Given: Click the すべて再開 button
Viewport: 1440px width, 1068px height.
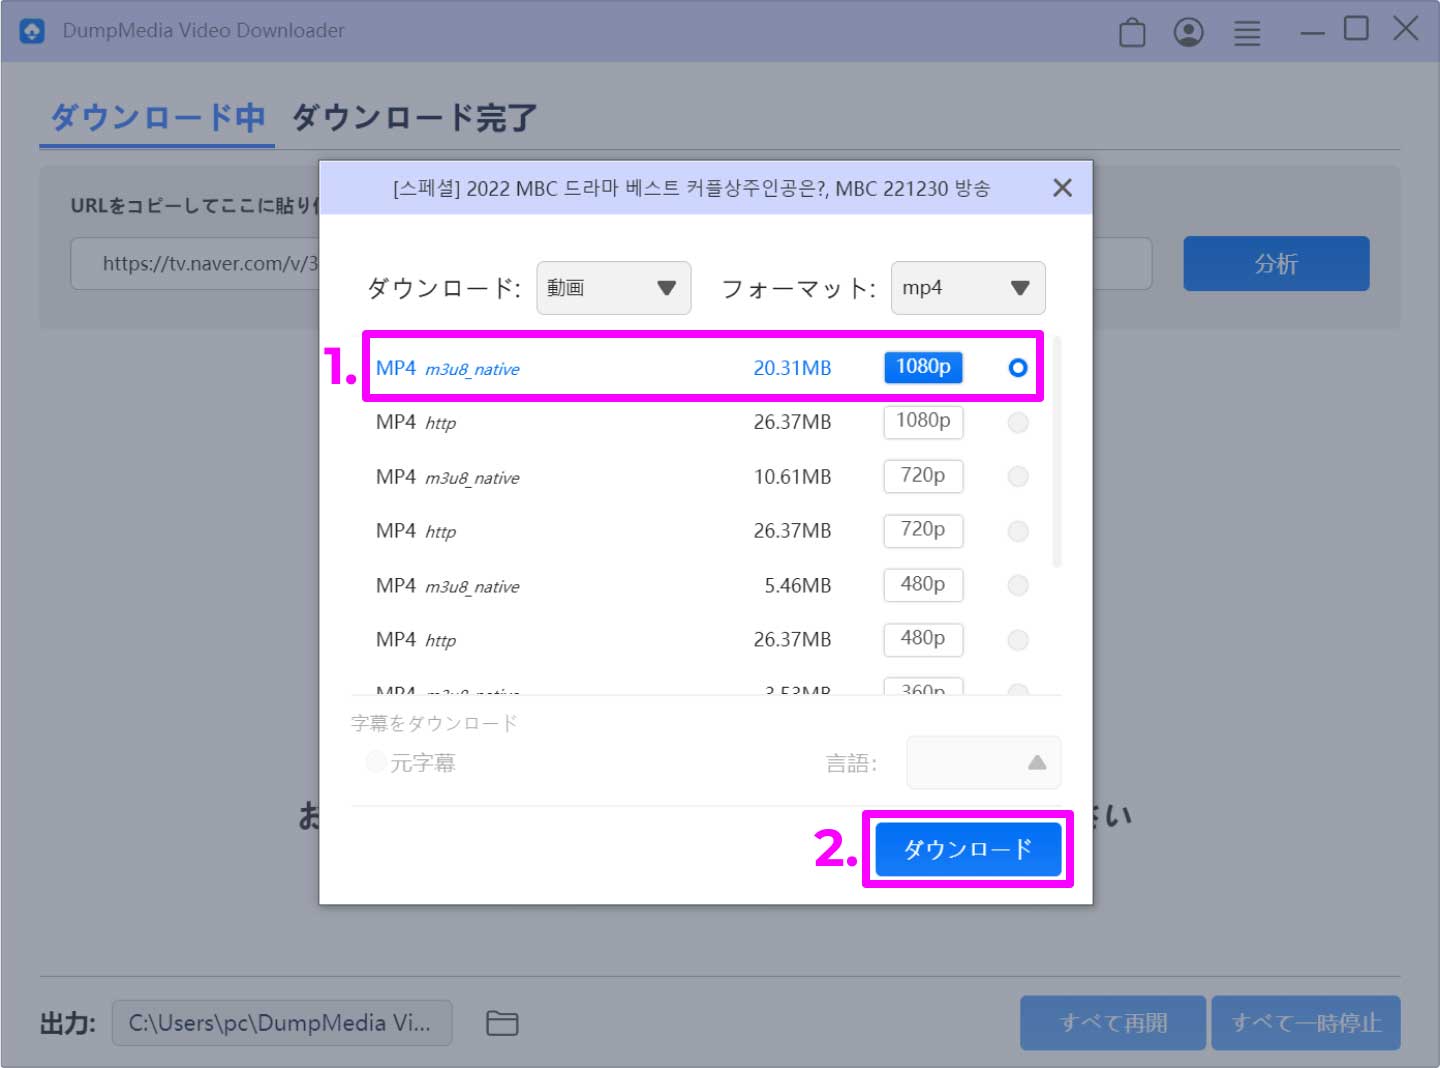Looking at the screenshot, I should point(1113,1023).
